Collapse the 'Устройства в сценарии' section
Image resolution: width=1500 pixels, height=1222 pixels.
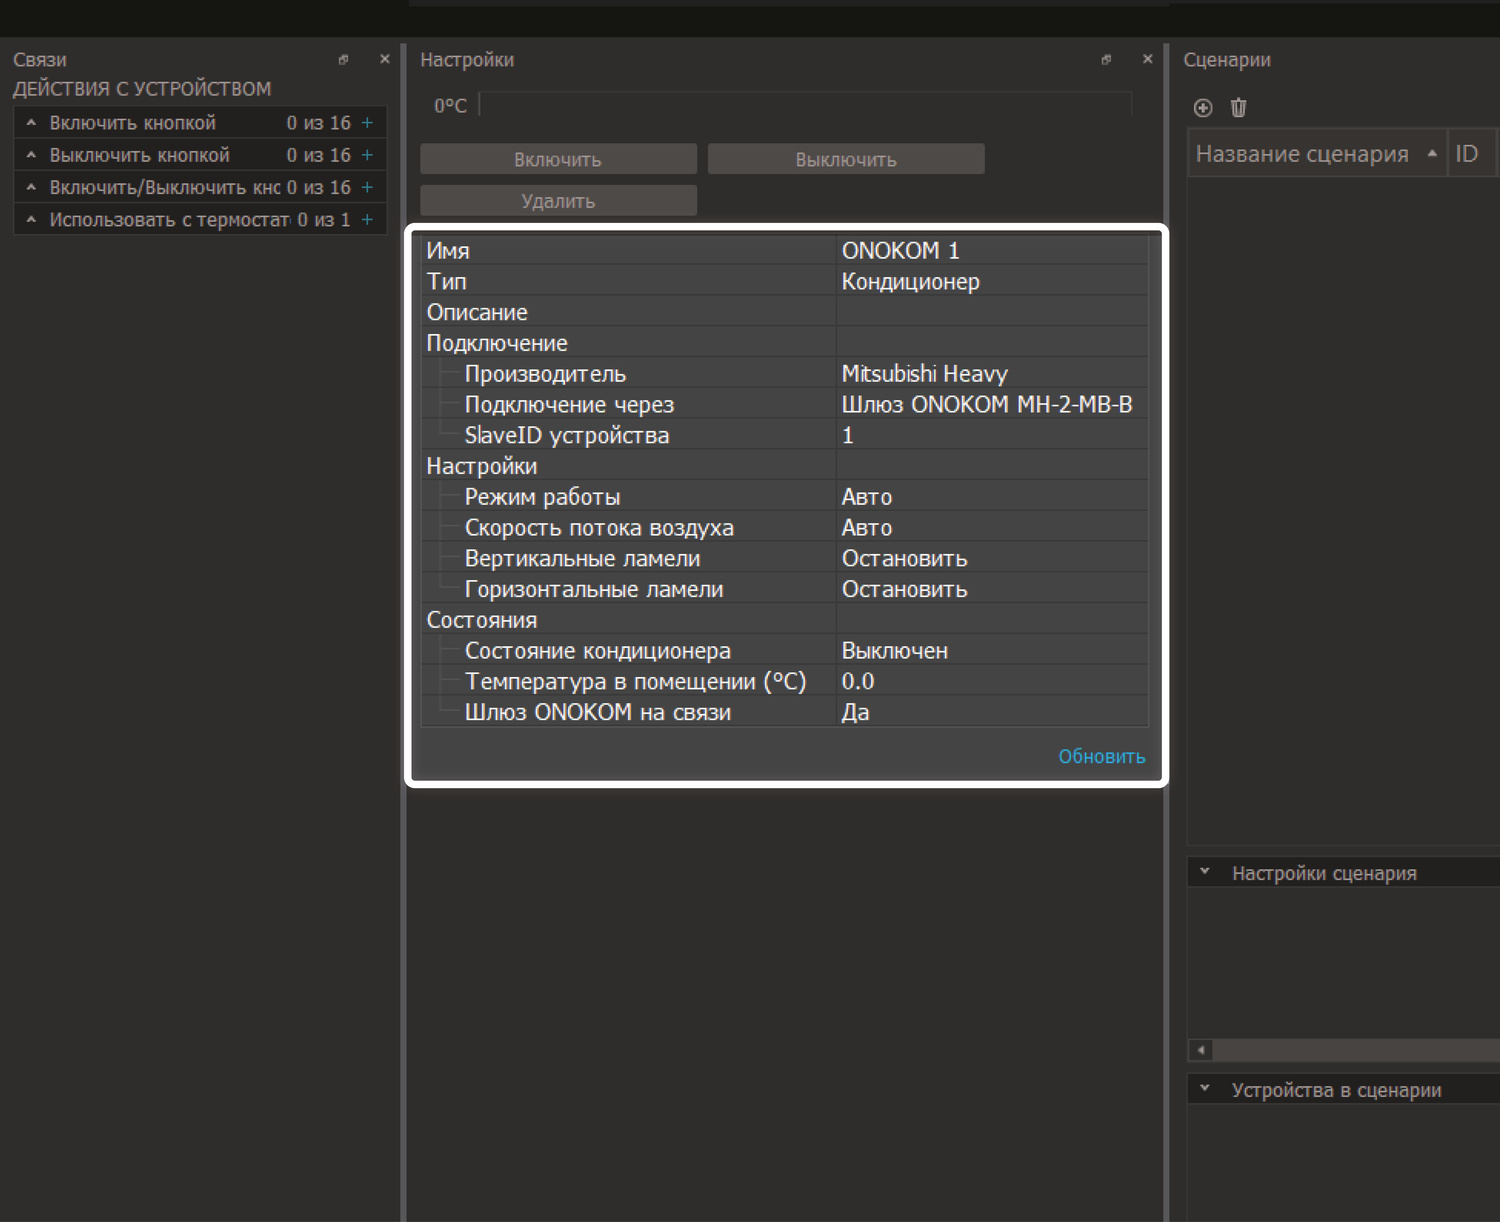[x=1205, y=1089]
